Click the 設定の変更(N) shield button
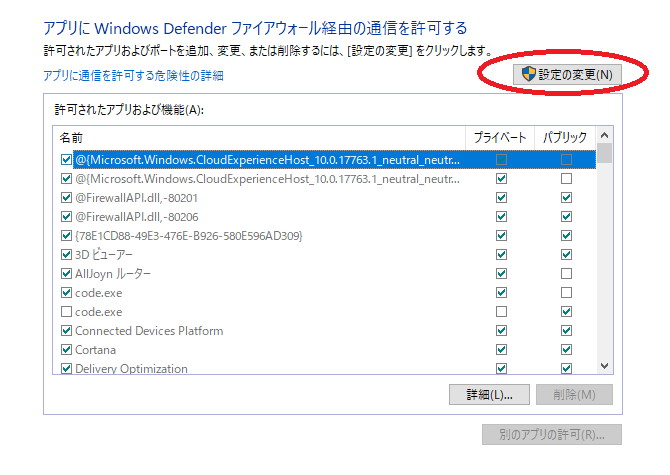This screenshot has width=670, height=475. point(567,75)
